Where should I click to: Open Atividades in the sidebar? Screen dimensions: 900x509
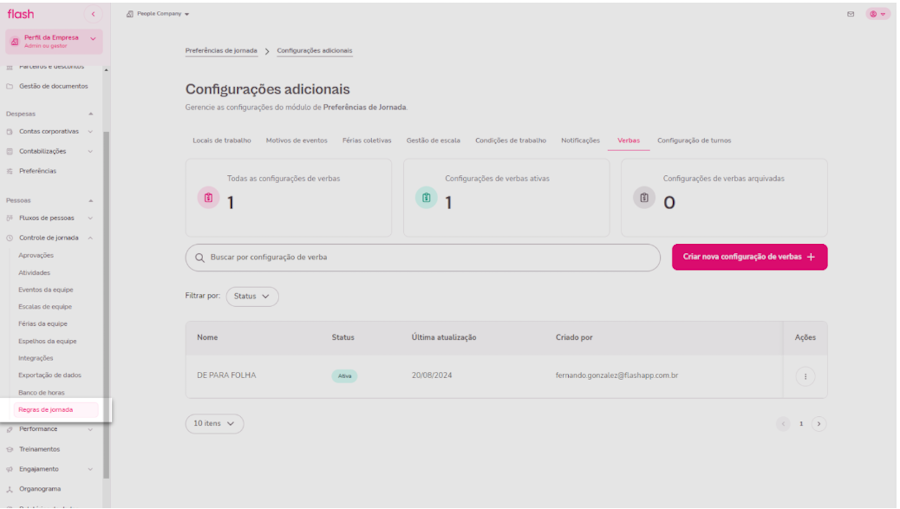tap(34, 273)
